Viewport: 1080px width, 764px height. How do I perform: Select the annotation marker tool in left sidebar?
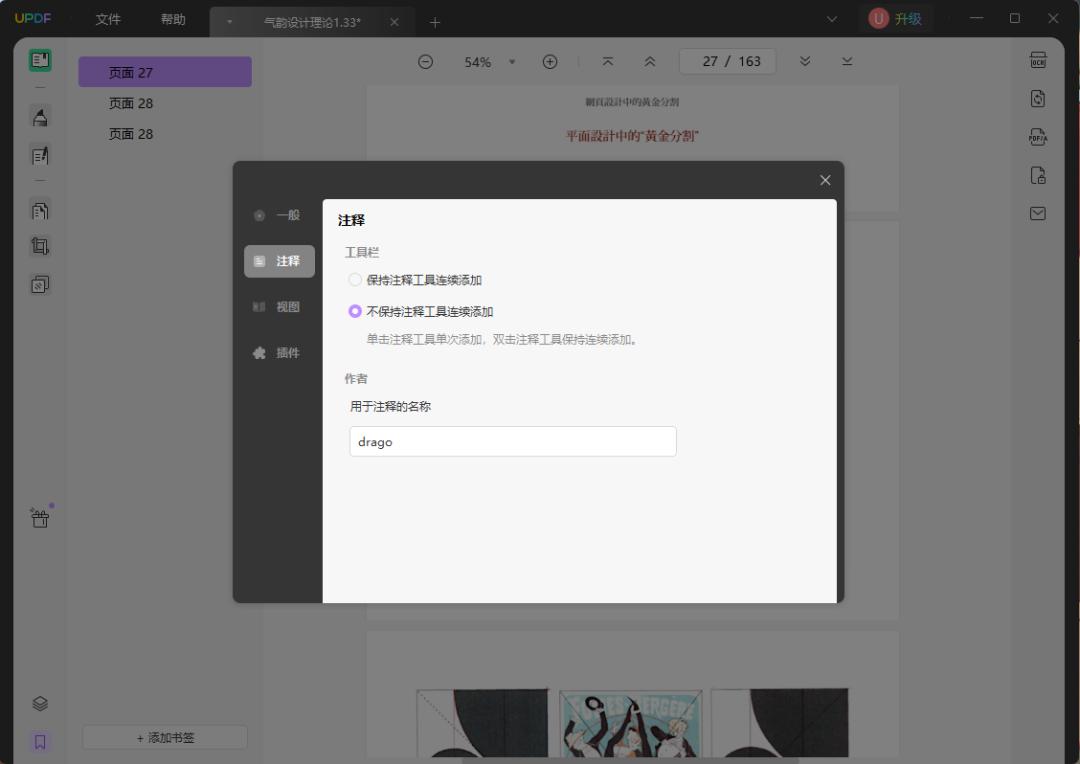pos(40,115)
